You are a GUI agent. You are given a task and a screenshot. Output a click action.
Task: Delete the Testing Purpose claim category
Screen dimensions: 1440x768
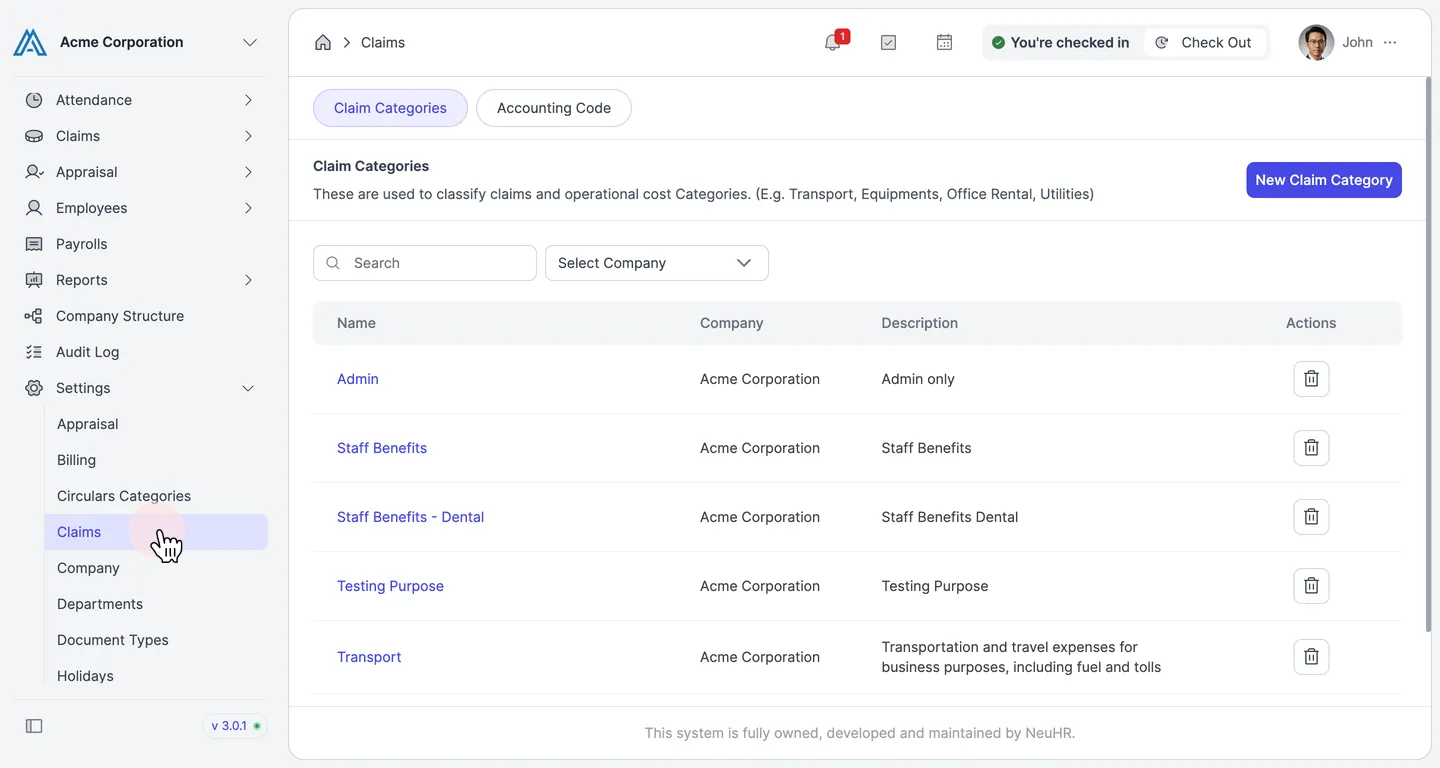1311,586
